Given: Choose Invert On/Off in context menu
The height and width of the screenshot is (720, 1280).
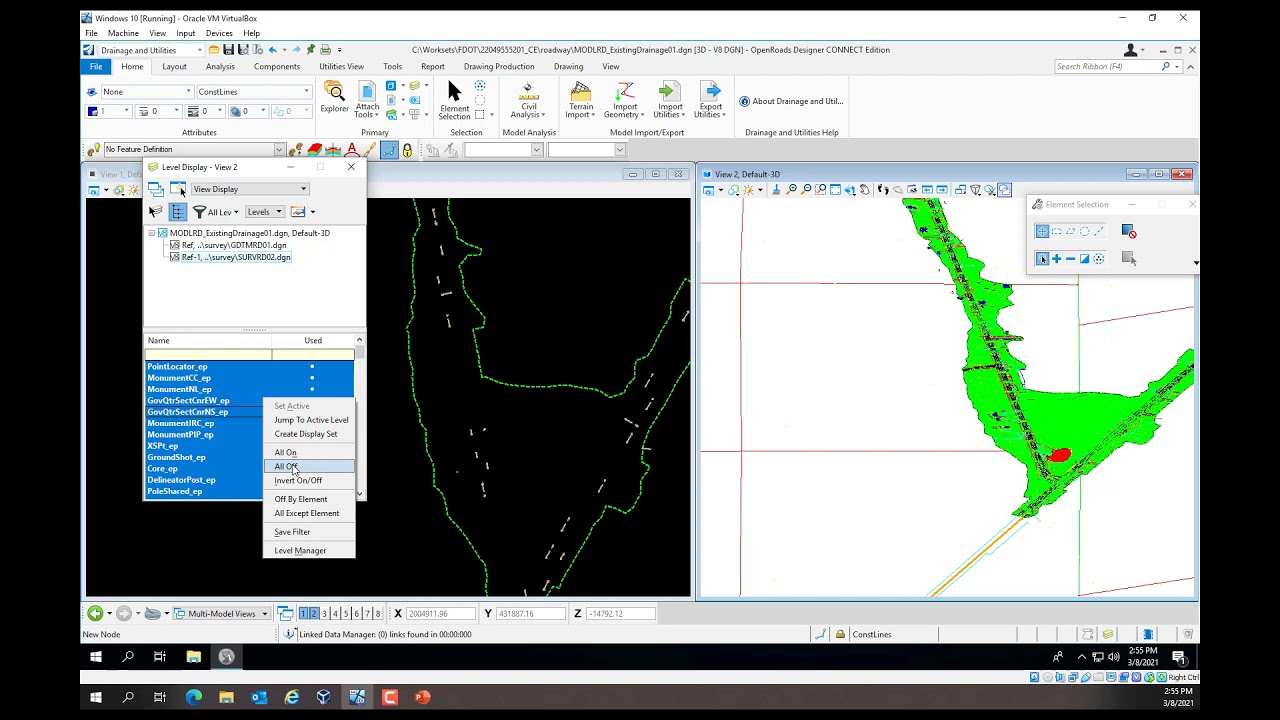Looking at the screenshot, I should [x=308, y=480].
